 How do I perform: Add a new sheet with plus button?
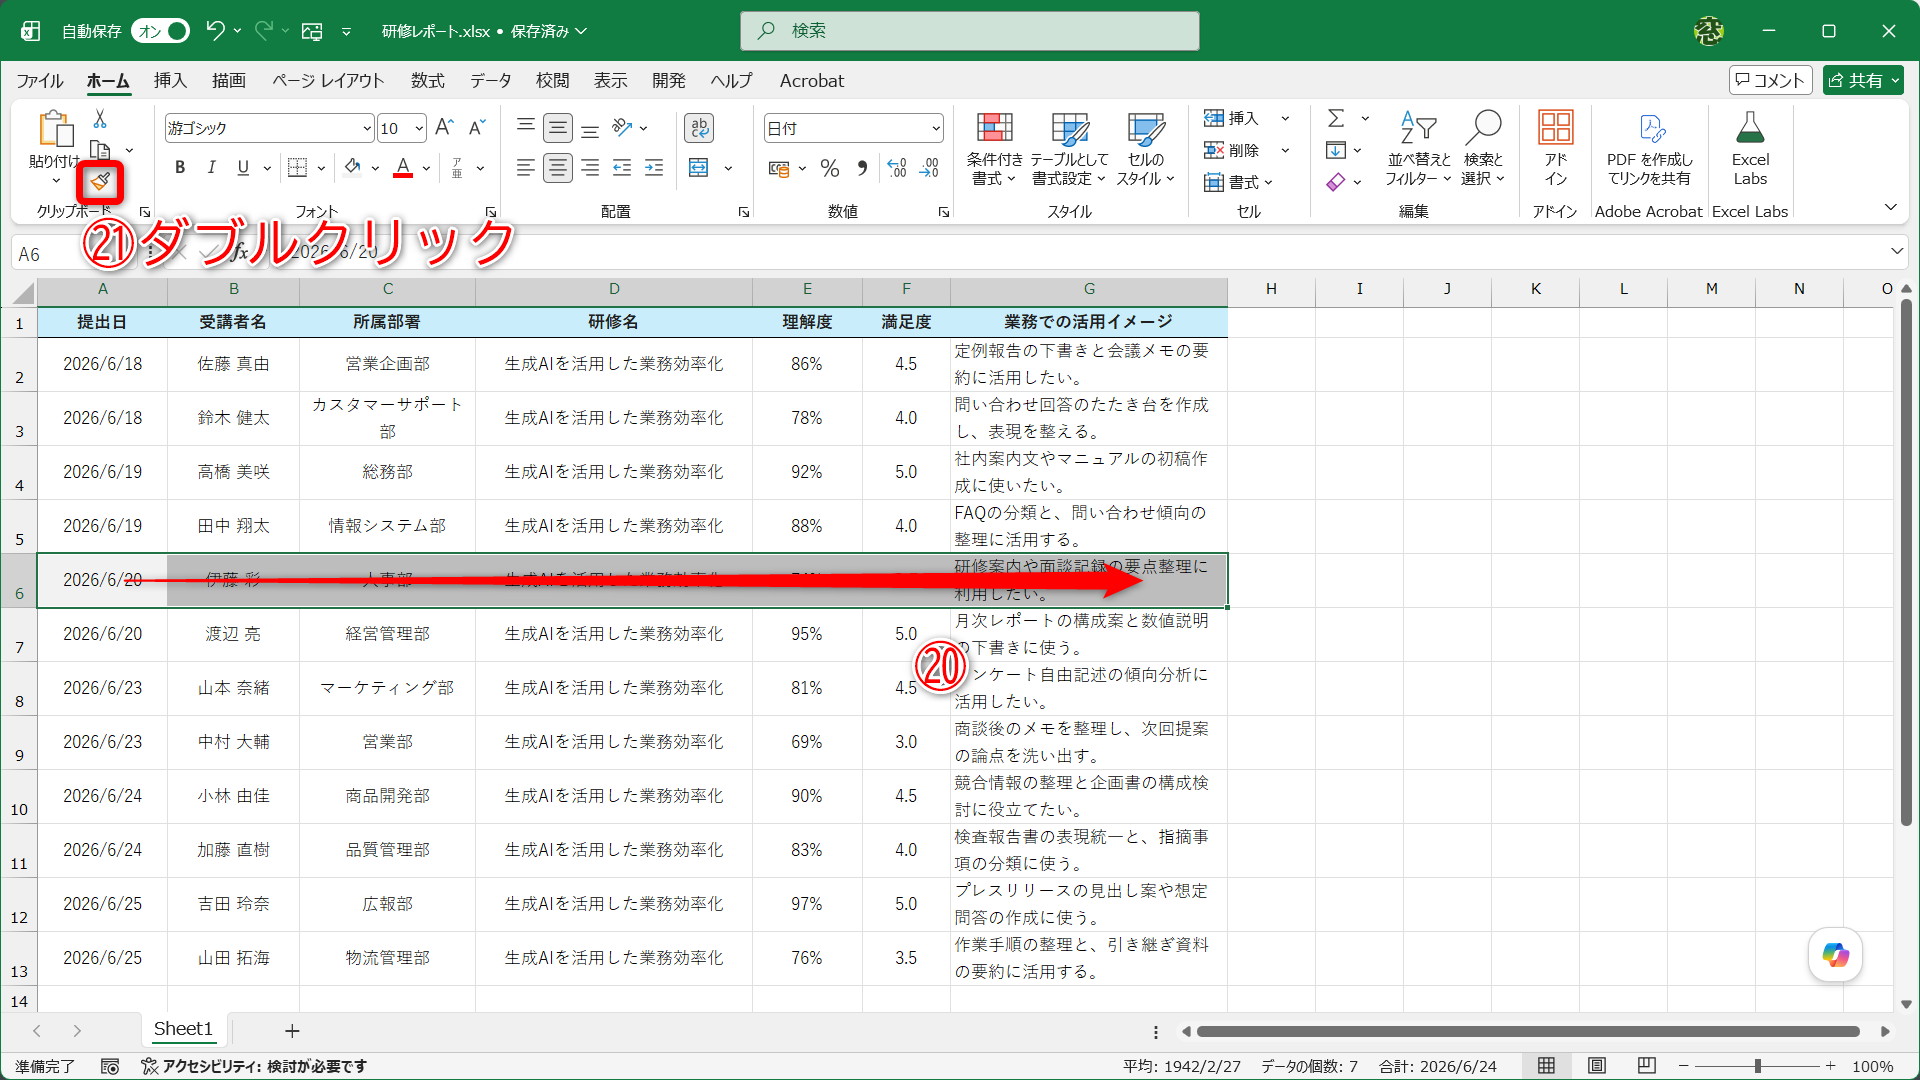click(292, 1030)
